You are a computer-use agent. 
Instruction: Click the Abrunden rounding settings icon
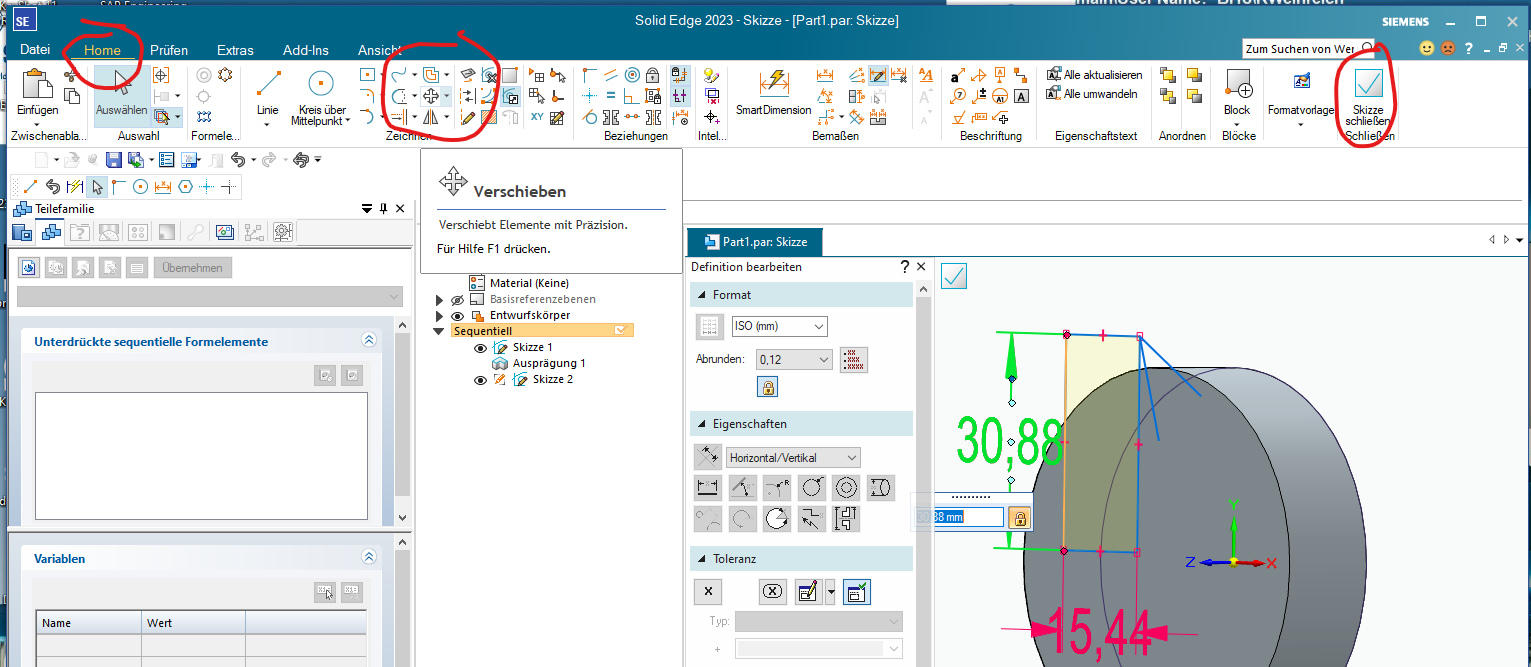click(853, 359)
